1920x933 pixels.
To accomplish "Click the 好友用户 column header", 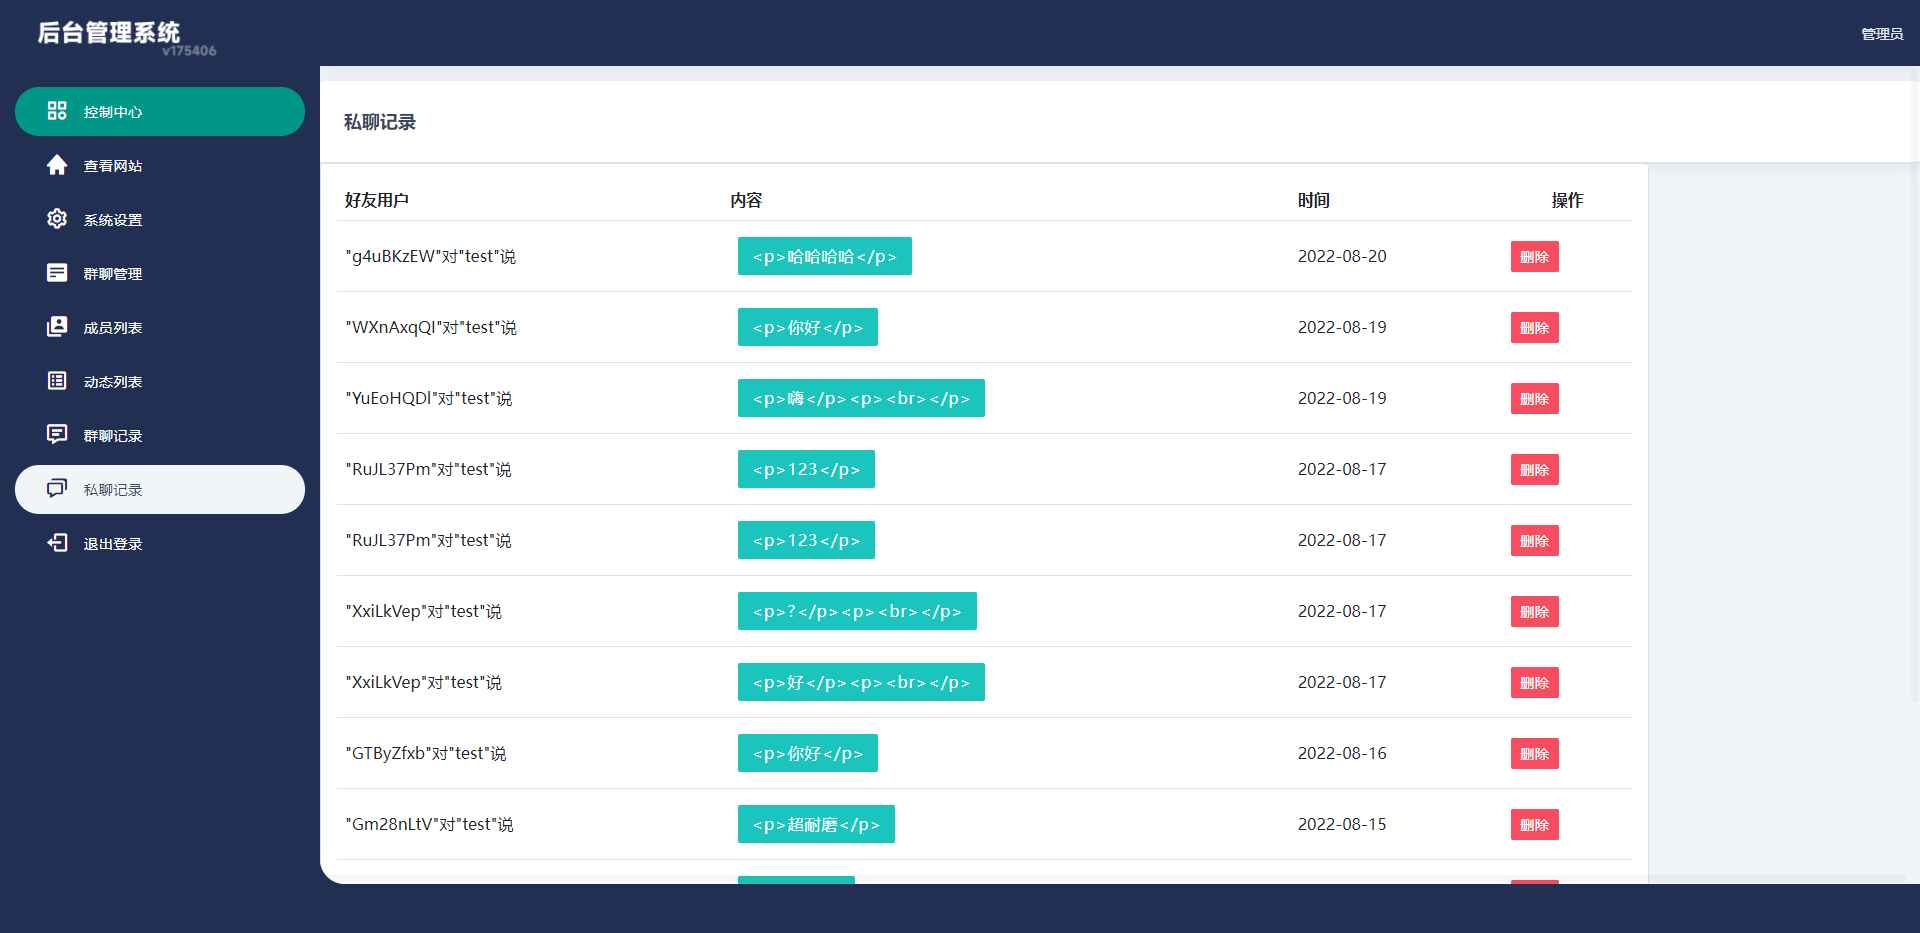I will tap(377, 200).
